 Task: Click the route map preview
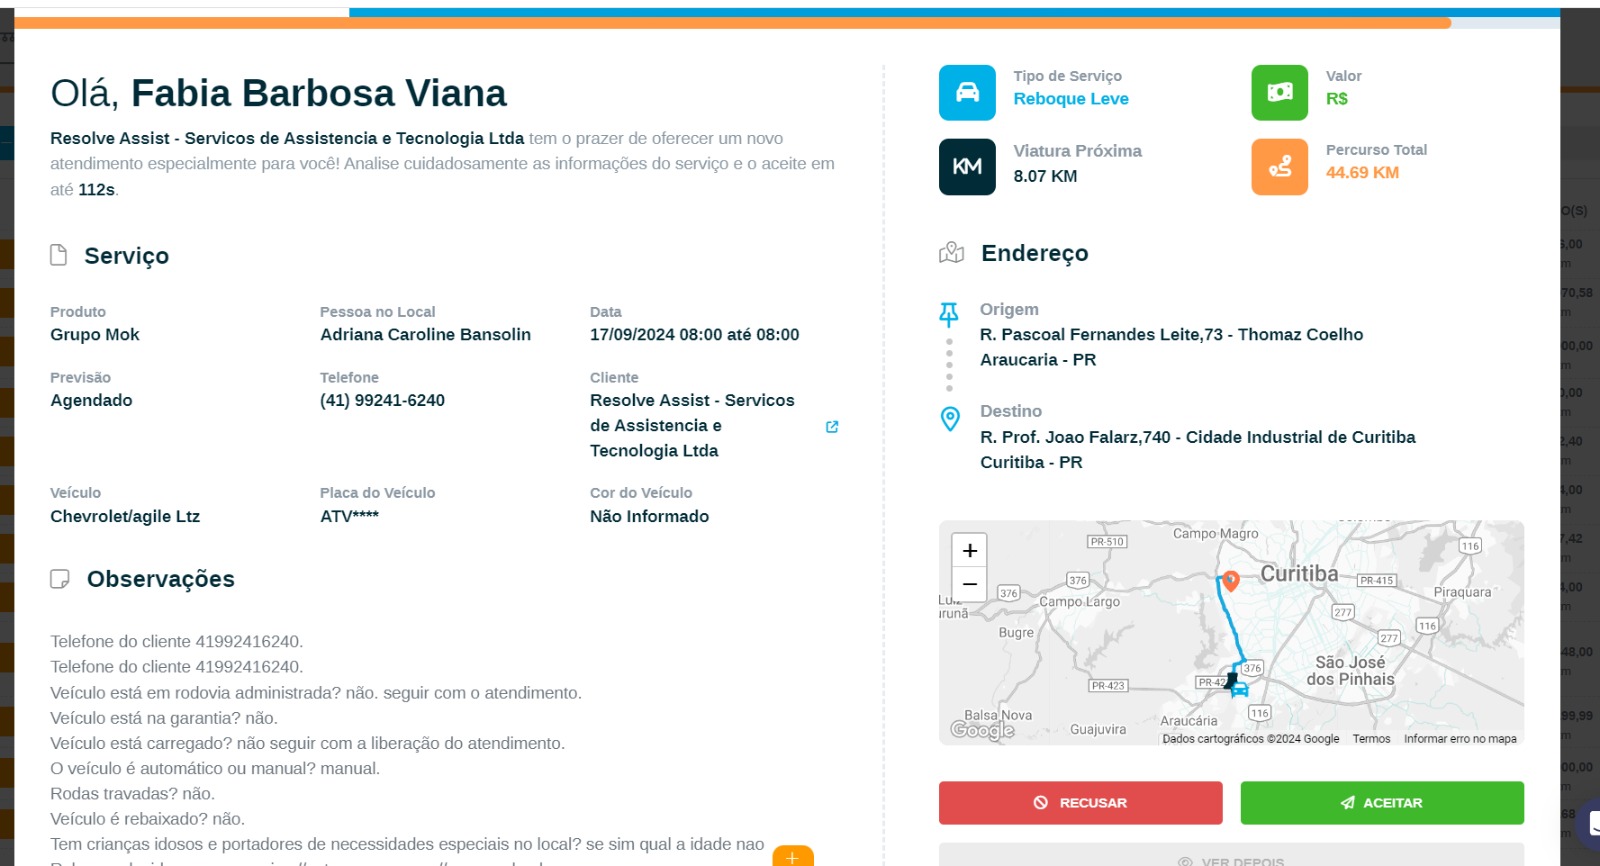click(1231, 633)
